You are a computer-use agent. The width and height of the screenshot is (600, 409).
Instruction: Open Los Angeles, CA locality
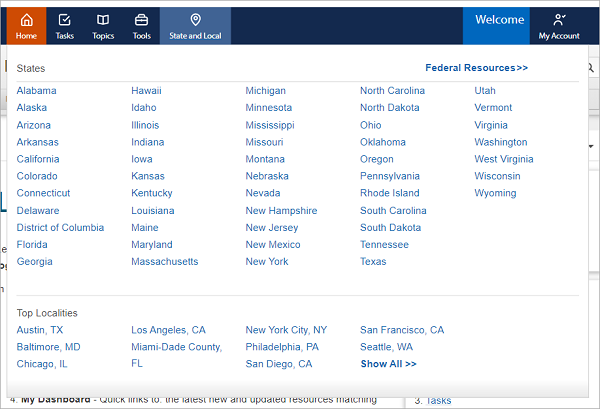pos(168,330)
